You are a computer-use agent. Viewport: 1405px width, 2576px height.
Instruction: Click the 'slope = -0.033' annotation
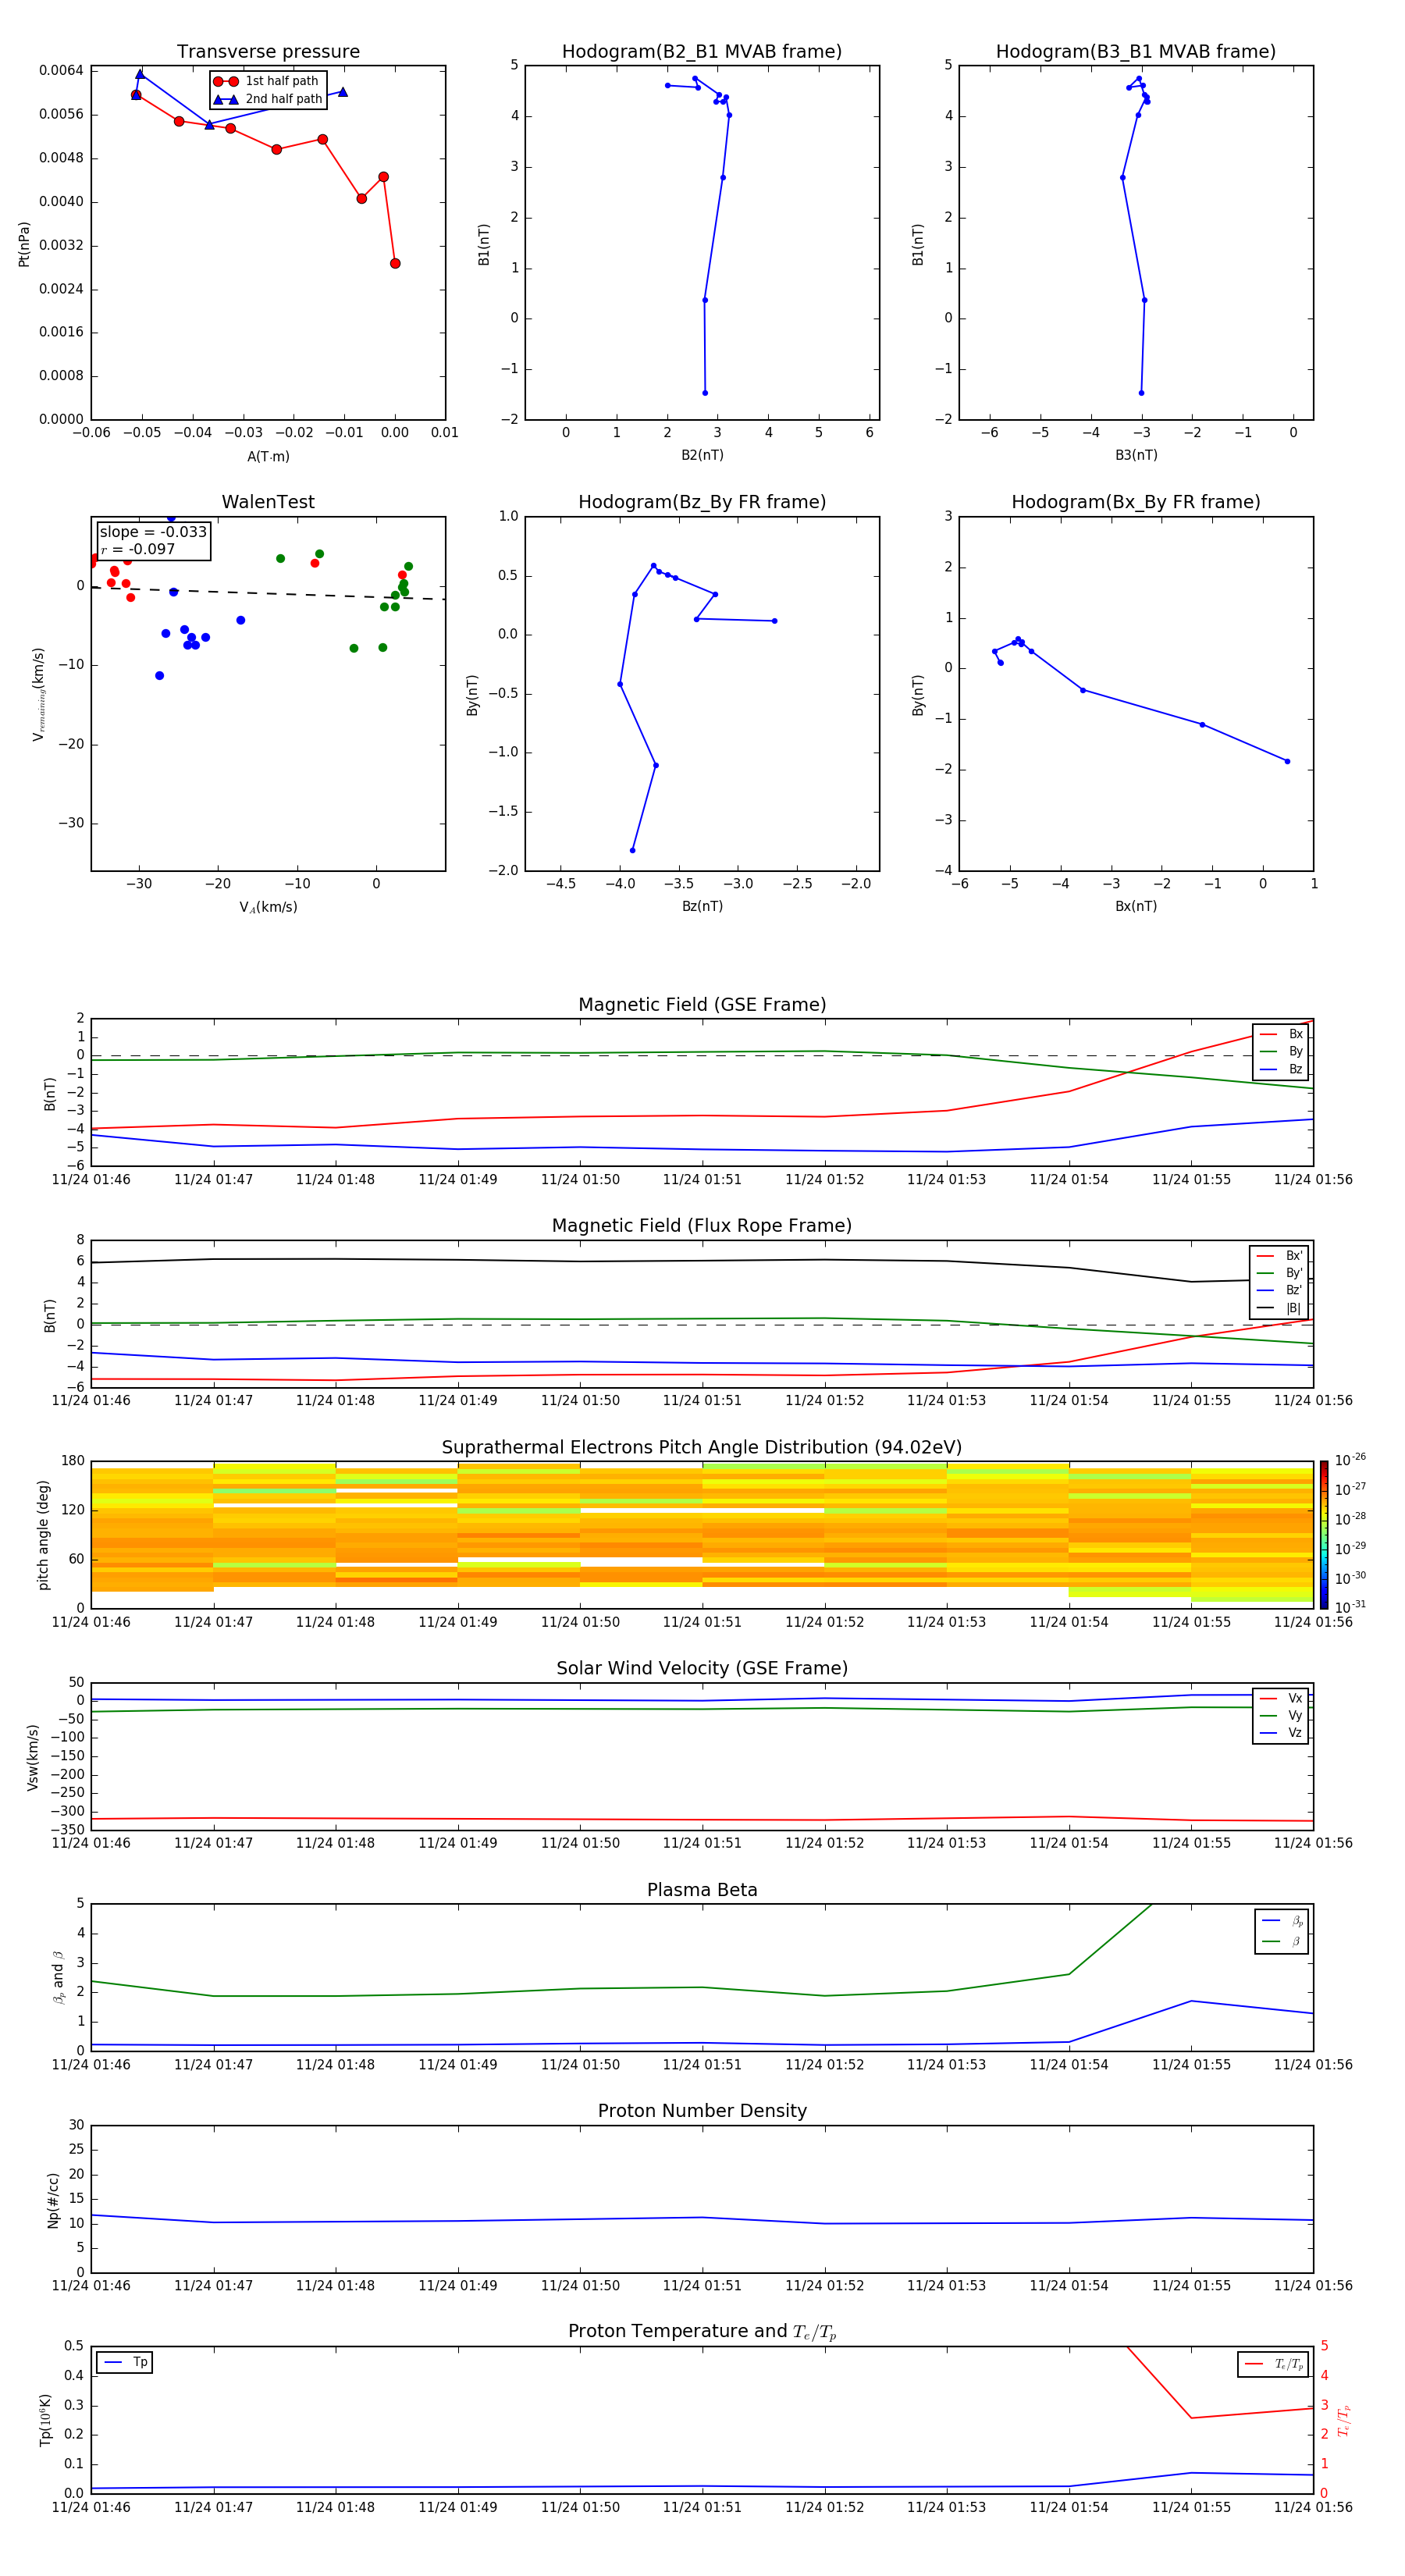coord(153,532)
